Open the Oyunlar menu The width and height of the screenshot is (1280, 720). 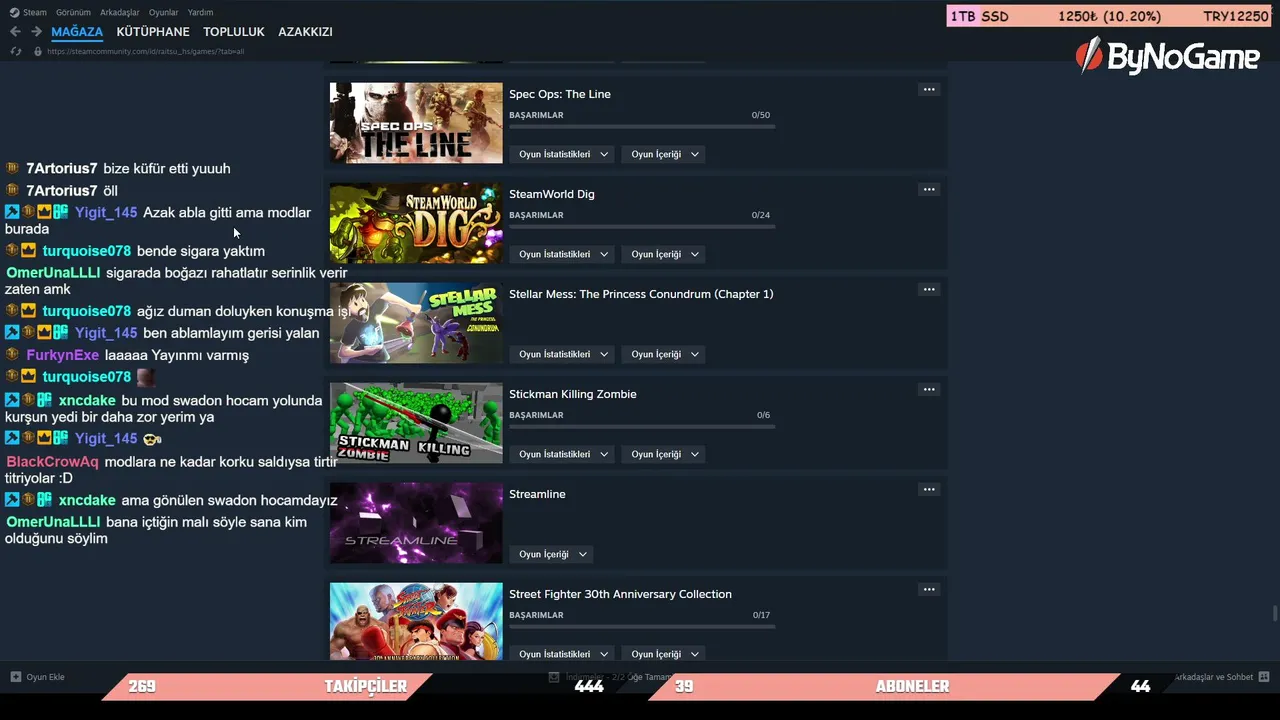(x=163, y=13)
